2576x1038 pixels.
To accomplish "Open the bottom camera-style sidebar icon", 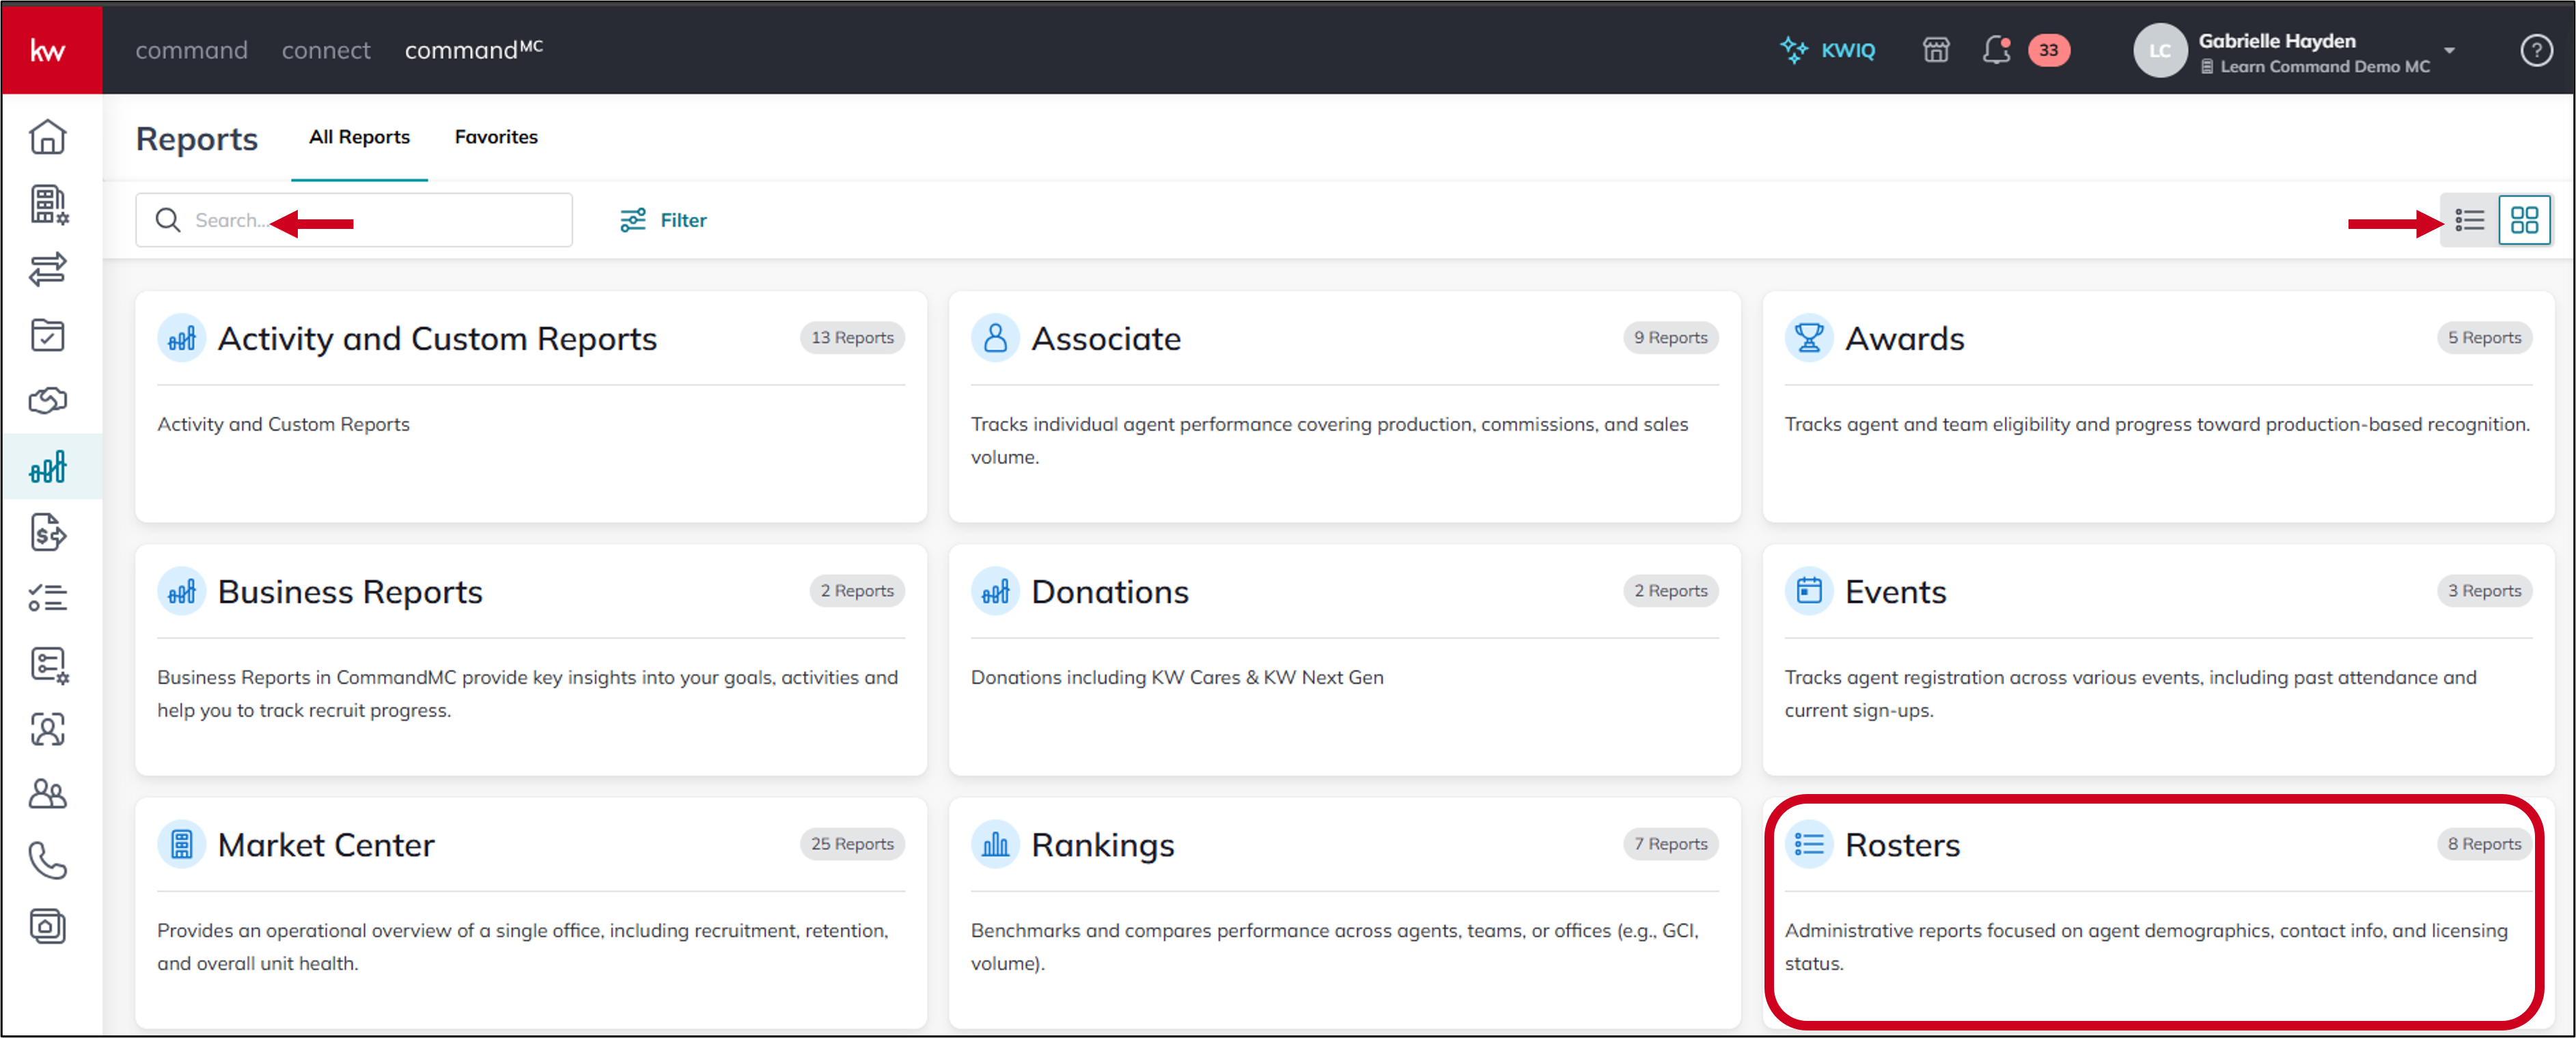I will pyautogui.click(x=48, y=927).
